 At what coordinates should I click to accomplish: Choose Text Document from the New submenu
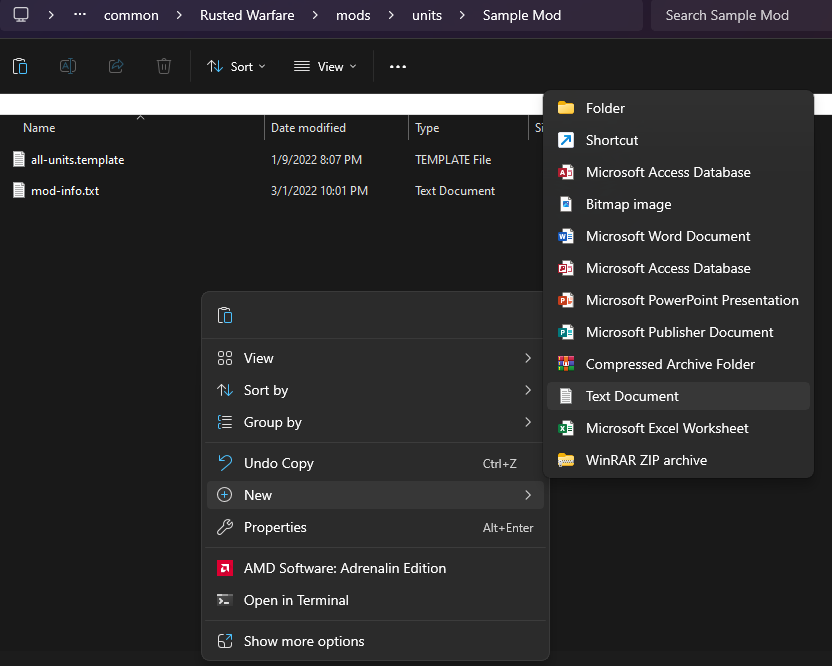click(x=632, y=396)
